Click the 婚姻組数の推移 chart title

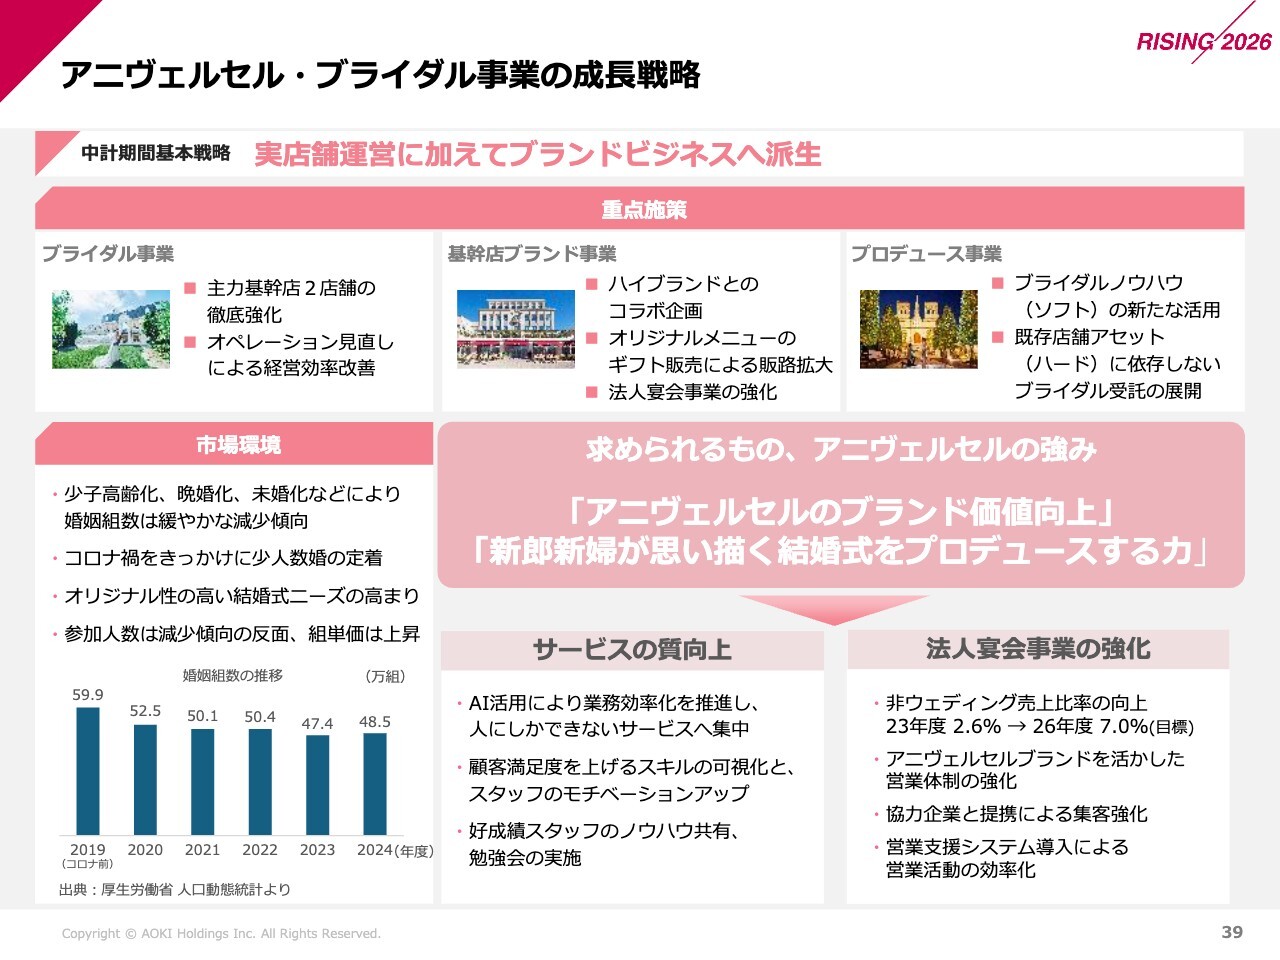point(232,676)
